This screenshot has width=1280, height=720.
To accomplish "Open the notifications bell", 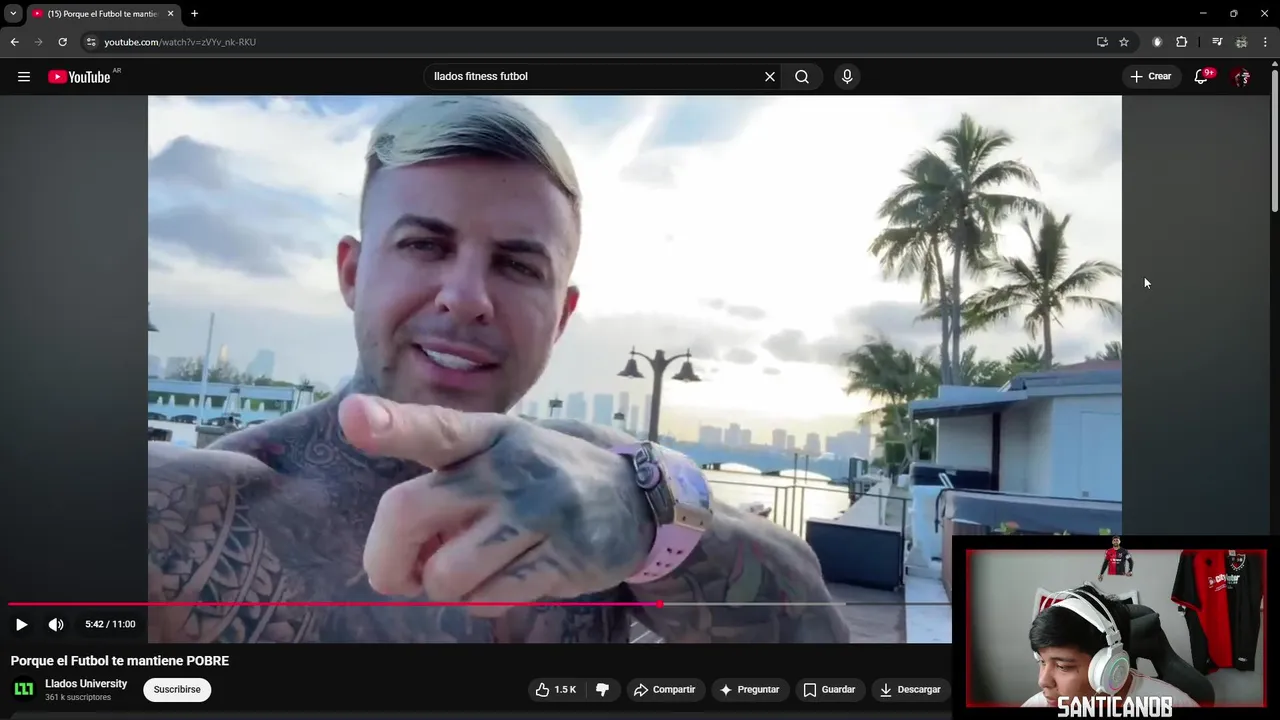I will (x=1202, y=77).
